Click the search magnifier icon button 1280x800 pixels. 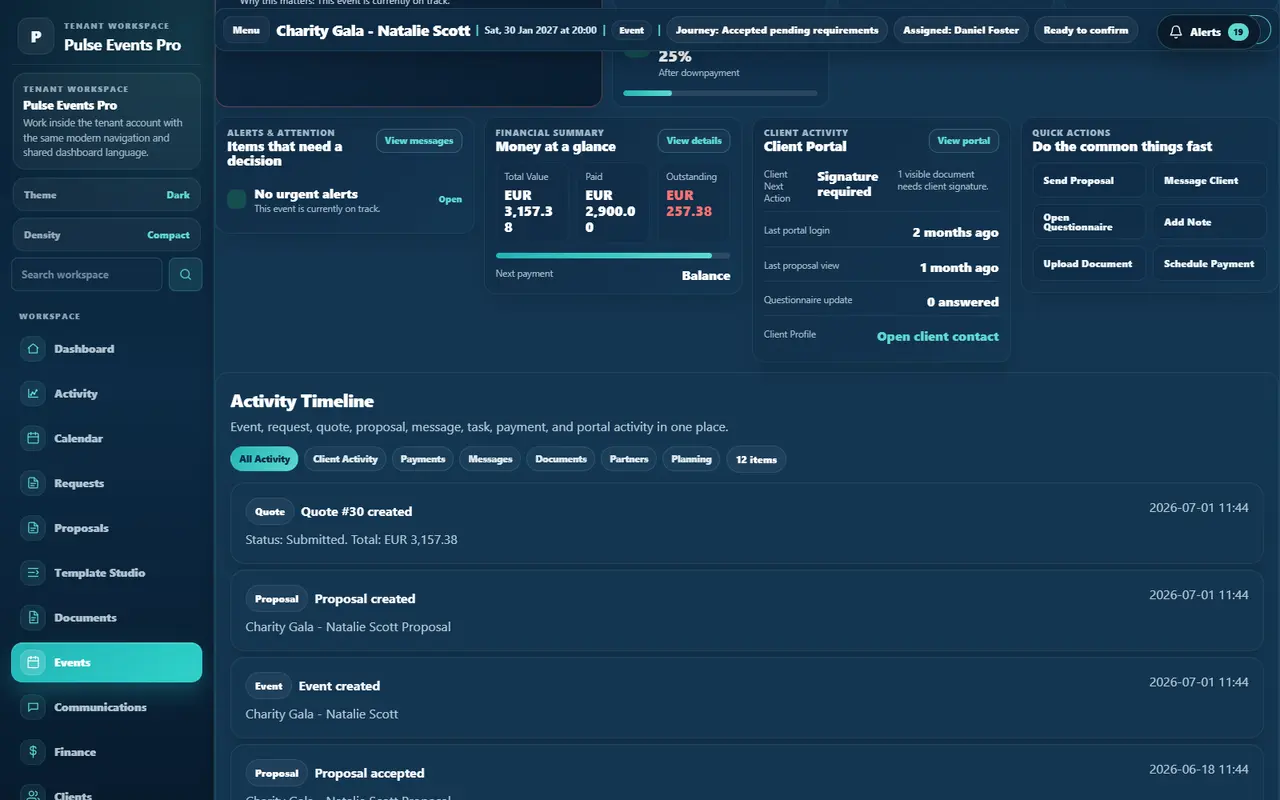pyautogui.click(x=185, y=274)
